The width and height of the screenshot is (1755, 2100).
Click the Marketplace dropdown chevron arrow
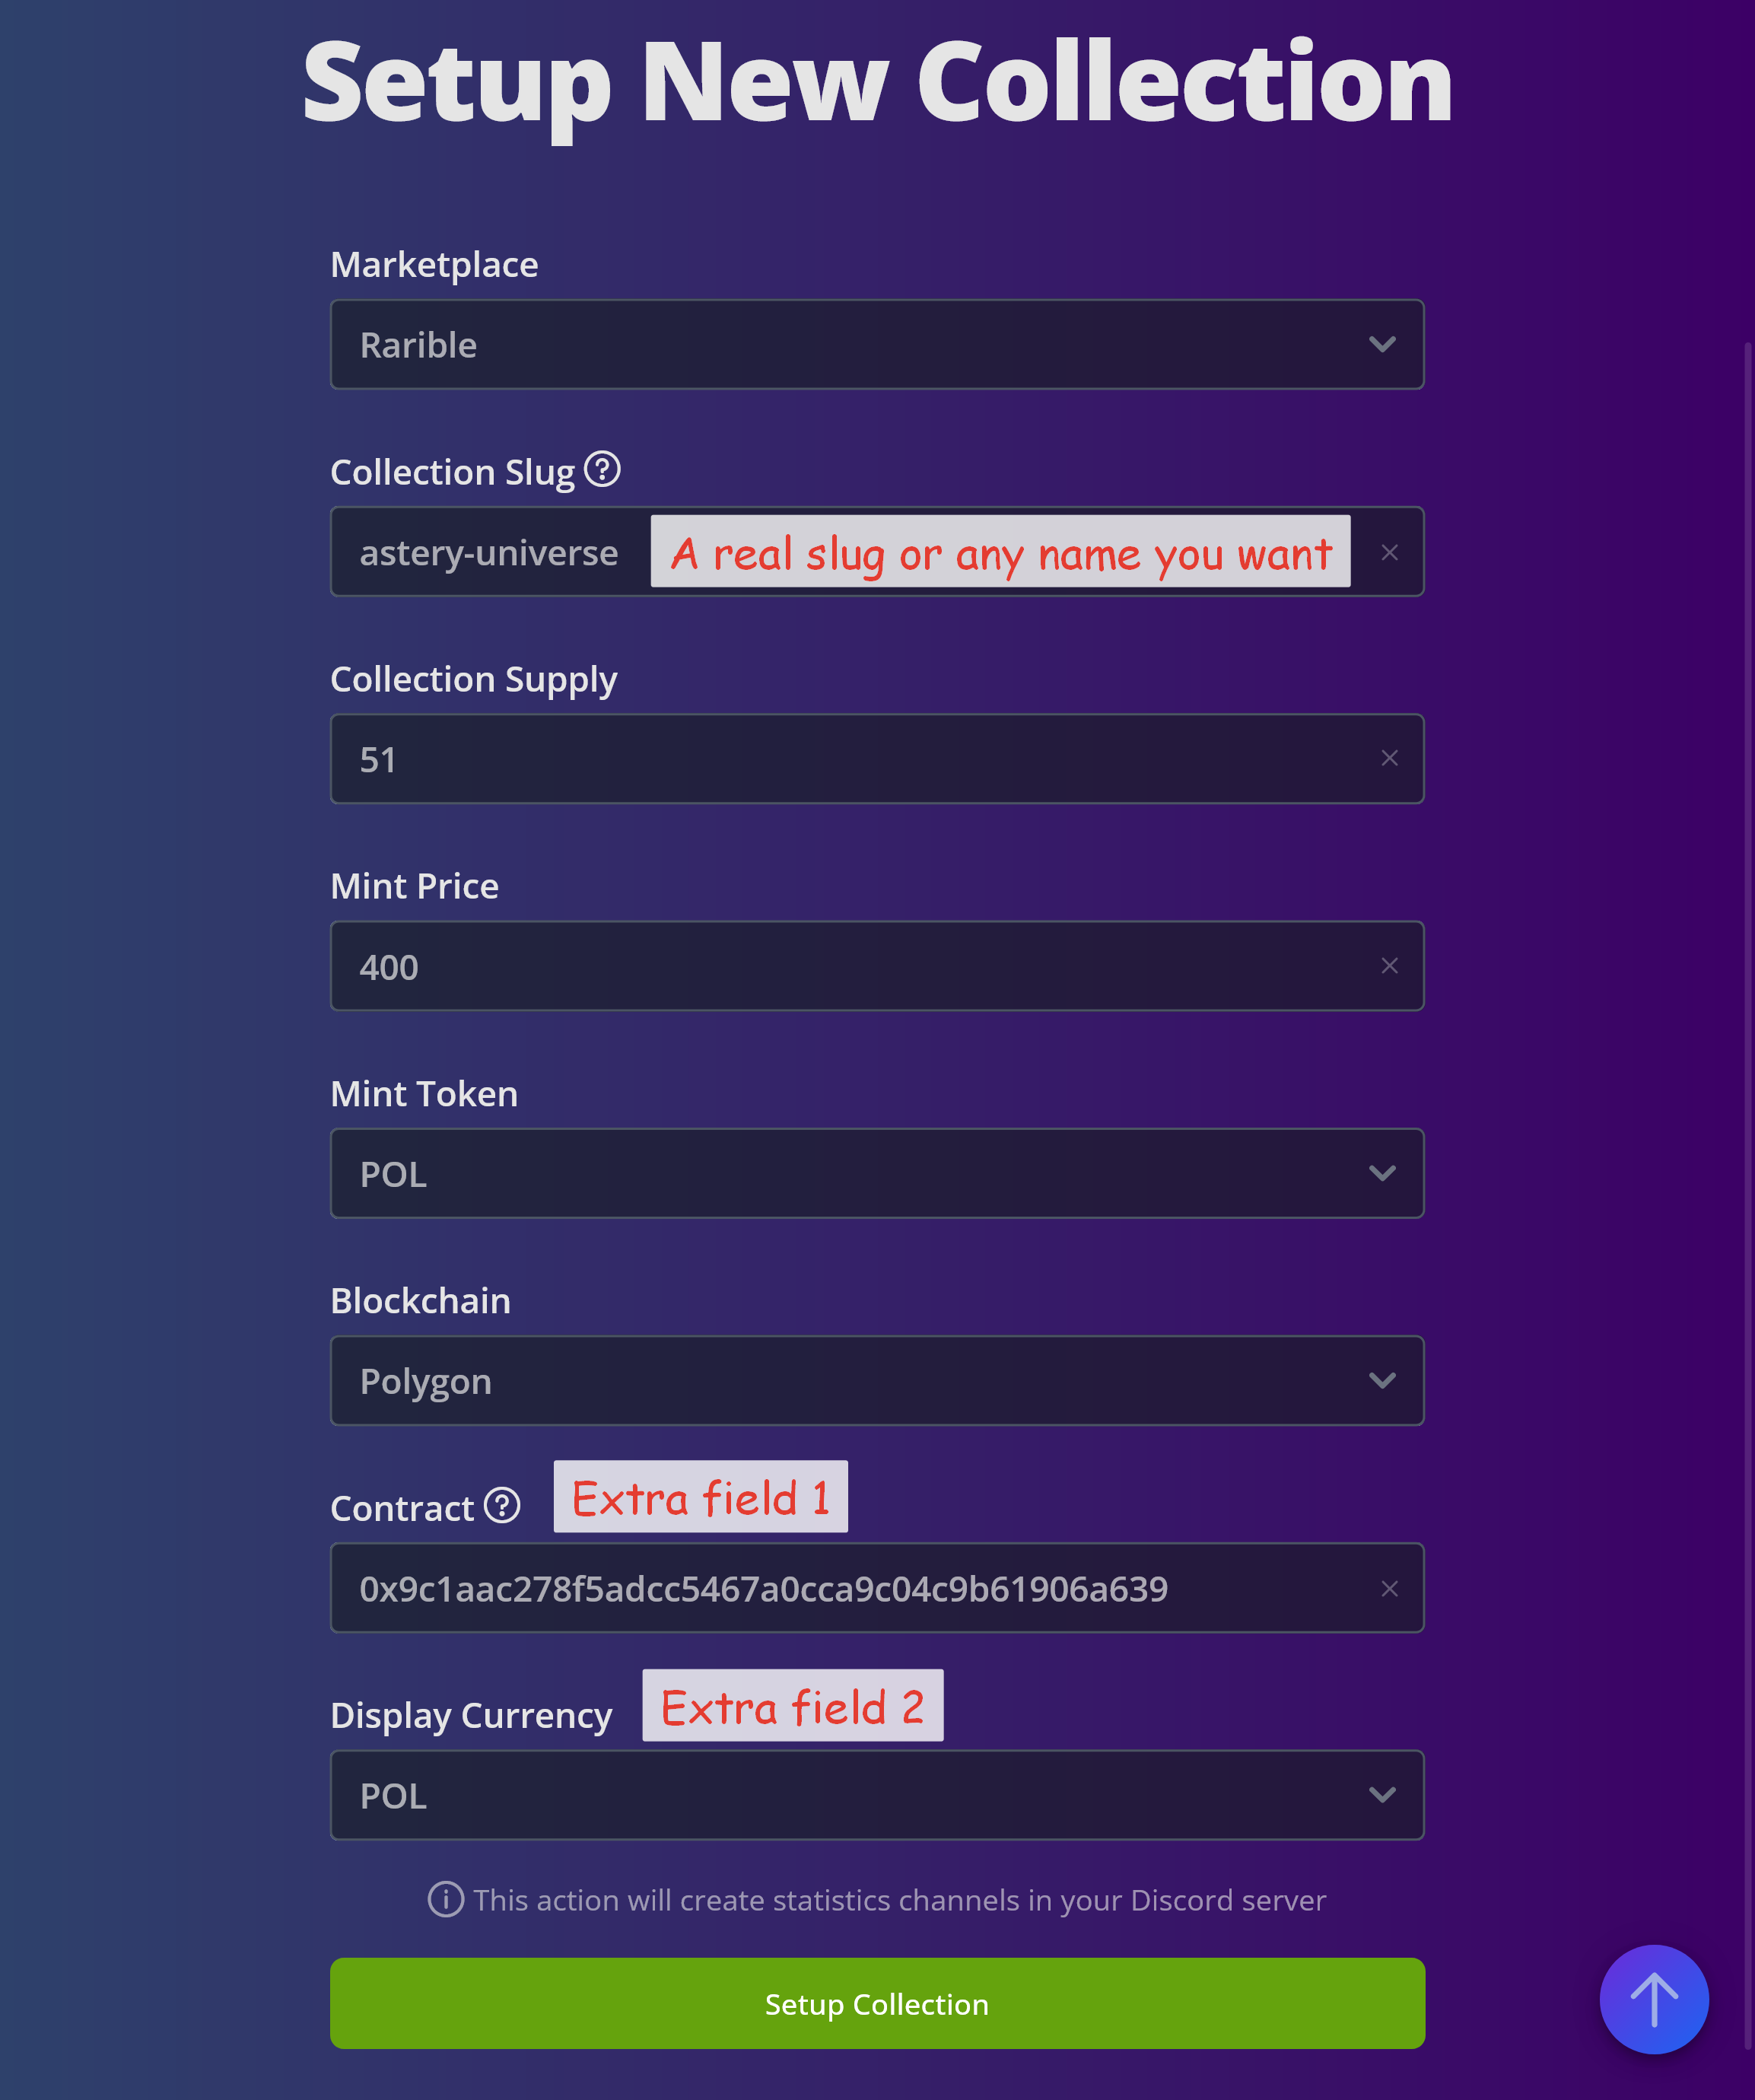(x=1382, y=344)
